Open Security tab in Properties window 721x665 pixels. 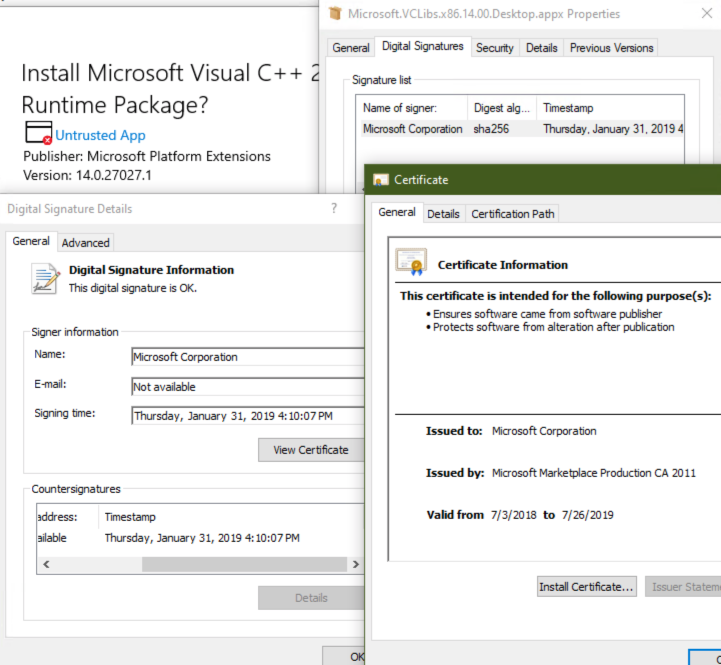point(495,48)
